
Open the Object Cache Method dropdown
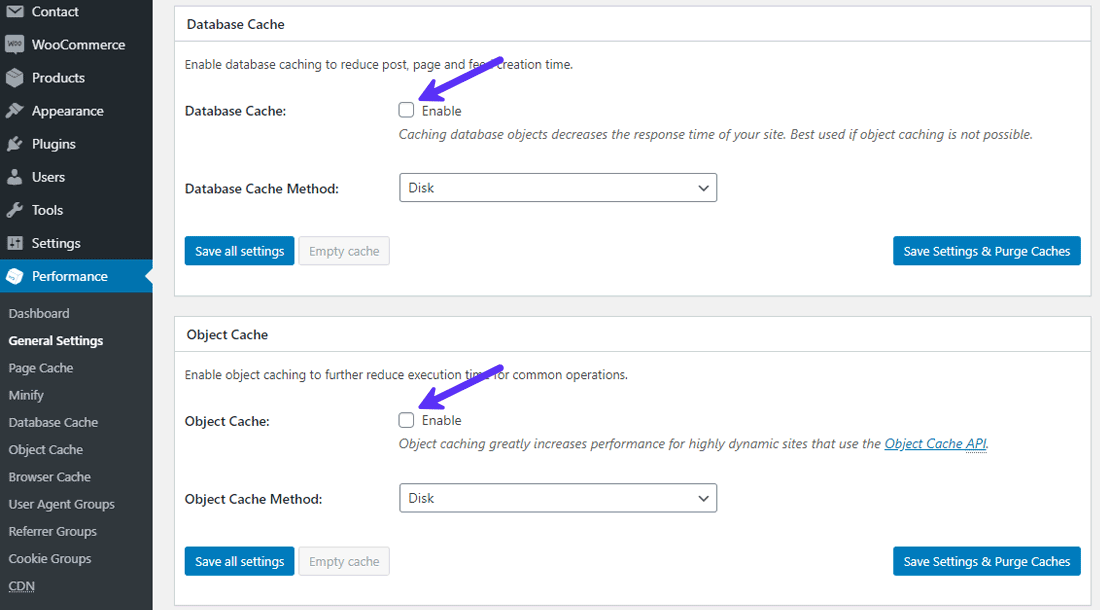(x=558, y=497)
